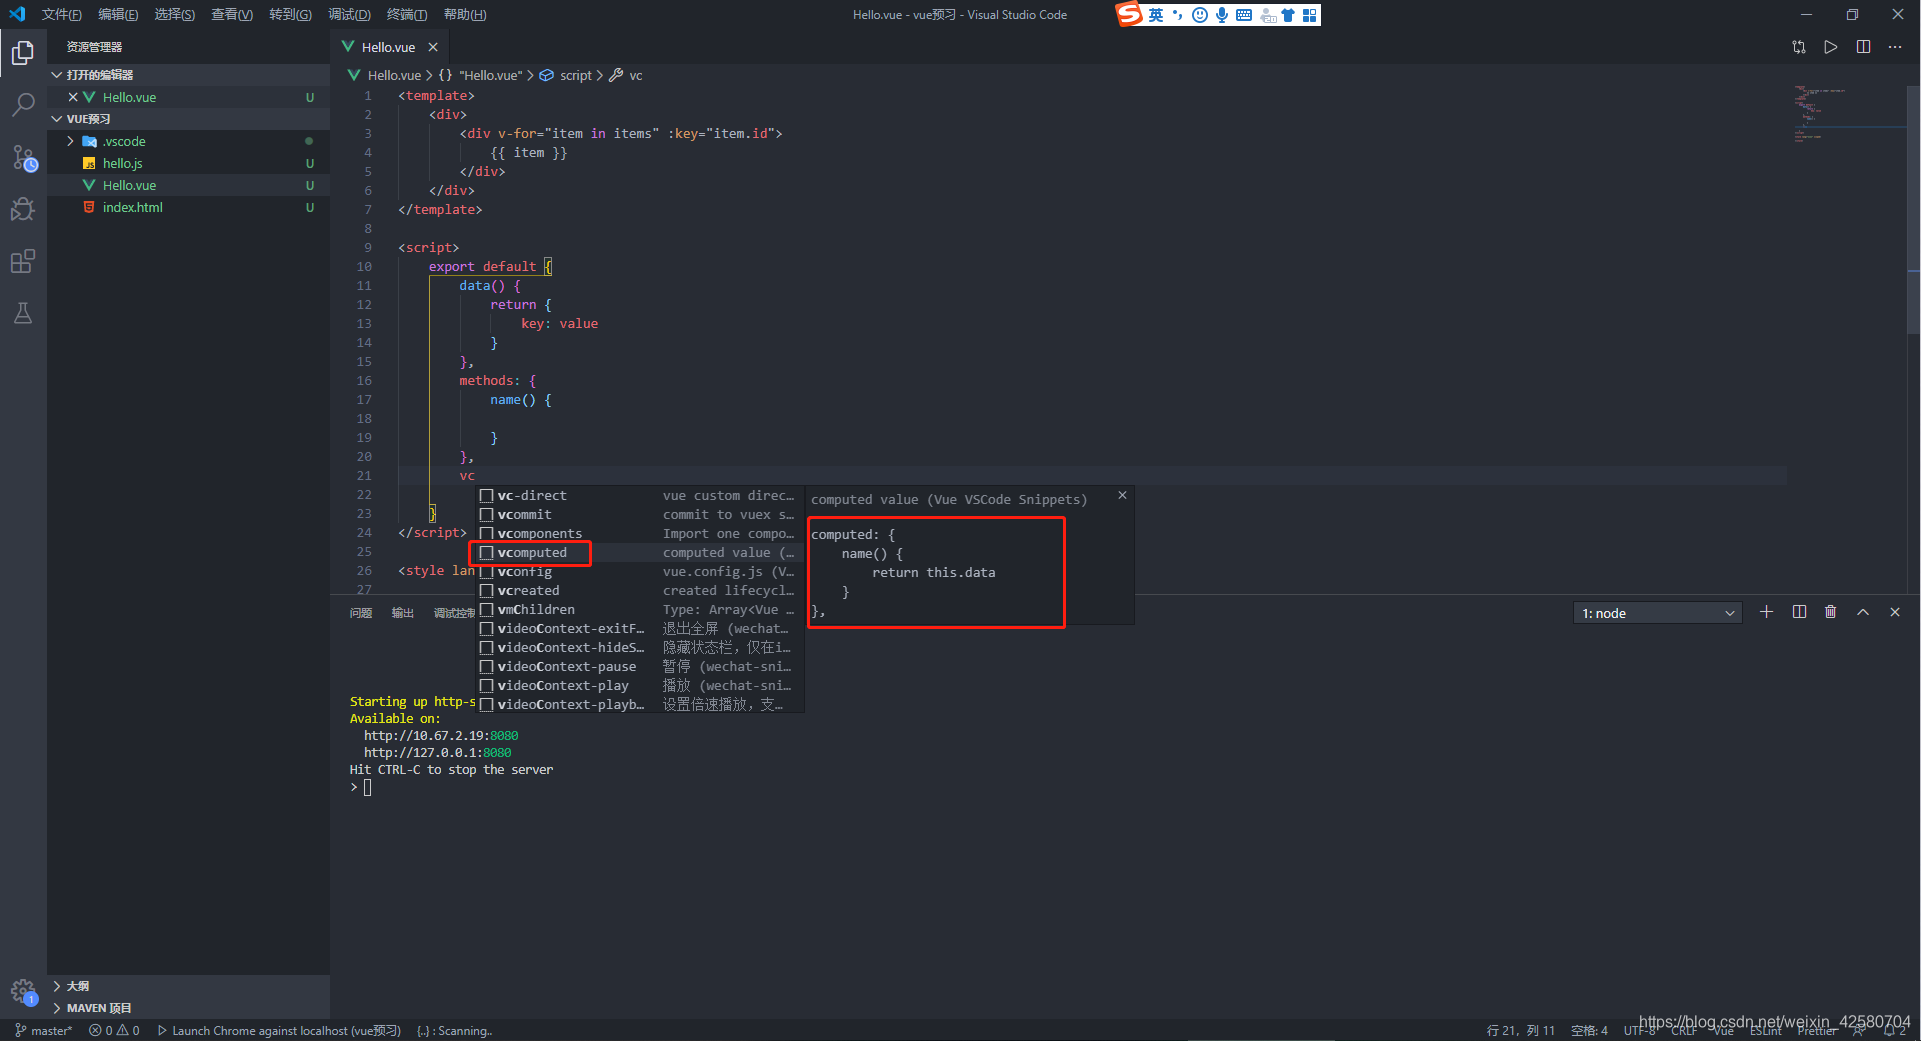Close the snippet documentation popup
The height and width of the screenshot is (1041, 1921).
1122,495
